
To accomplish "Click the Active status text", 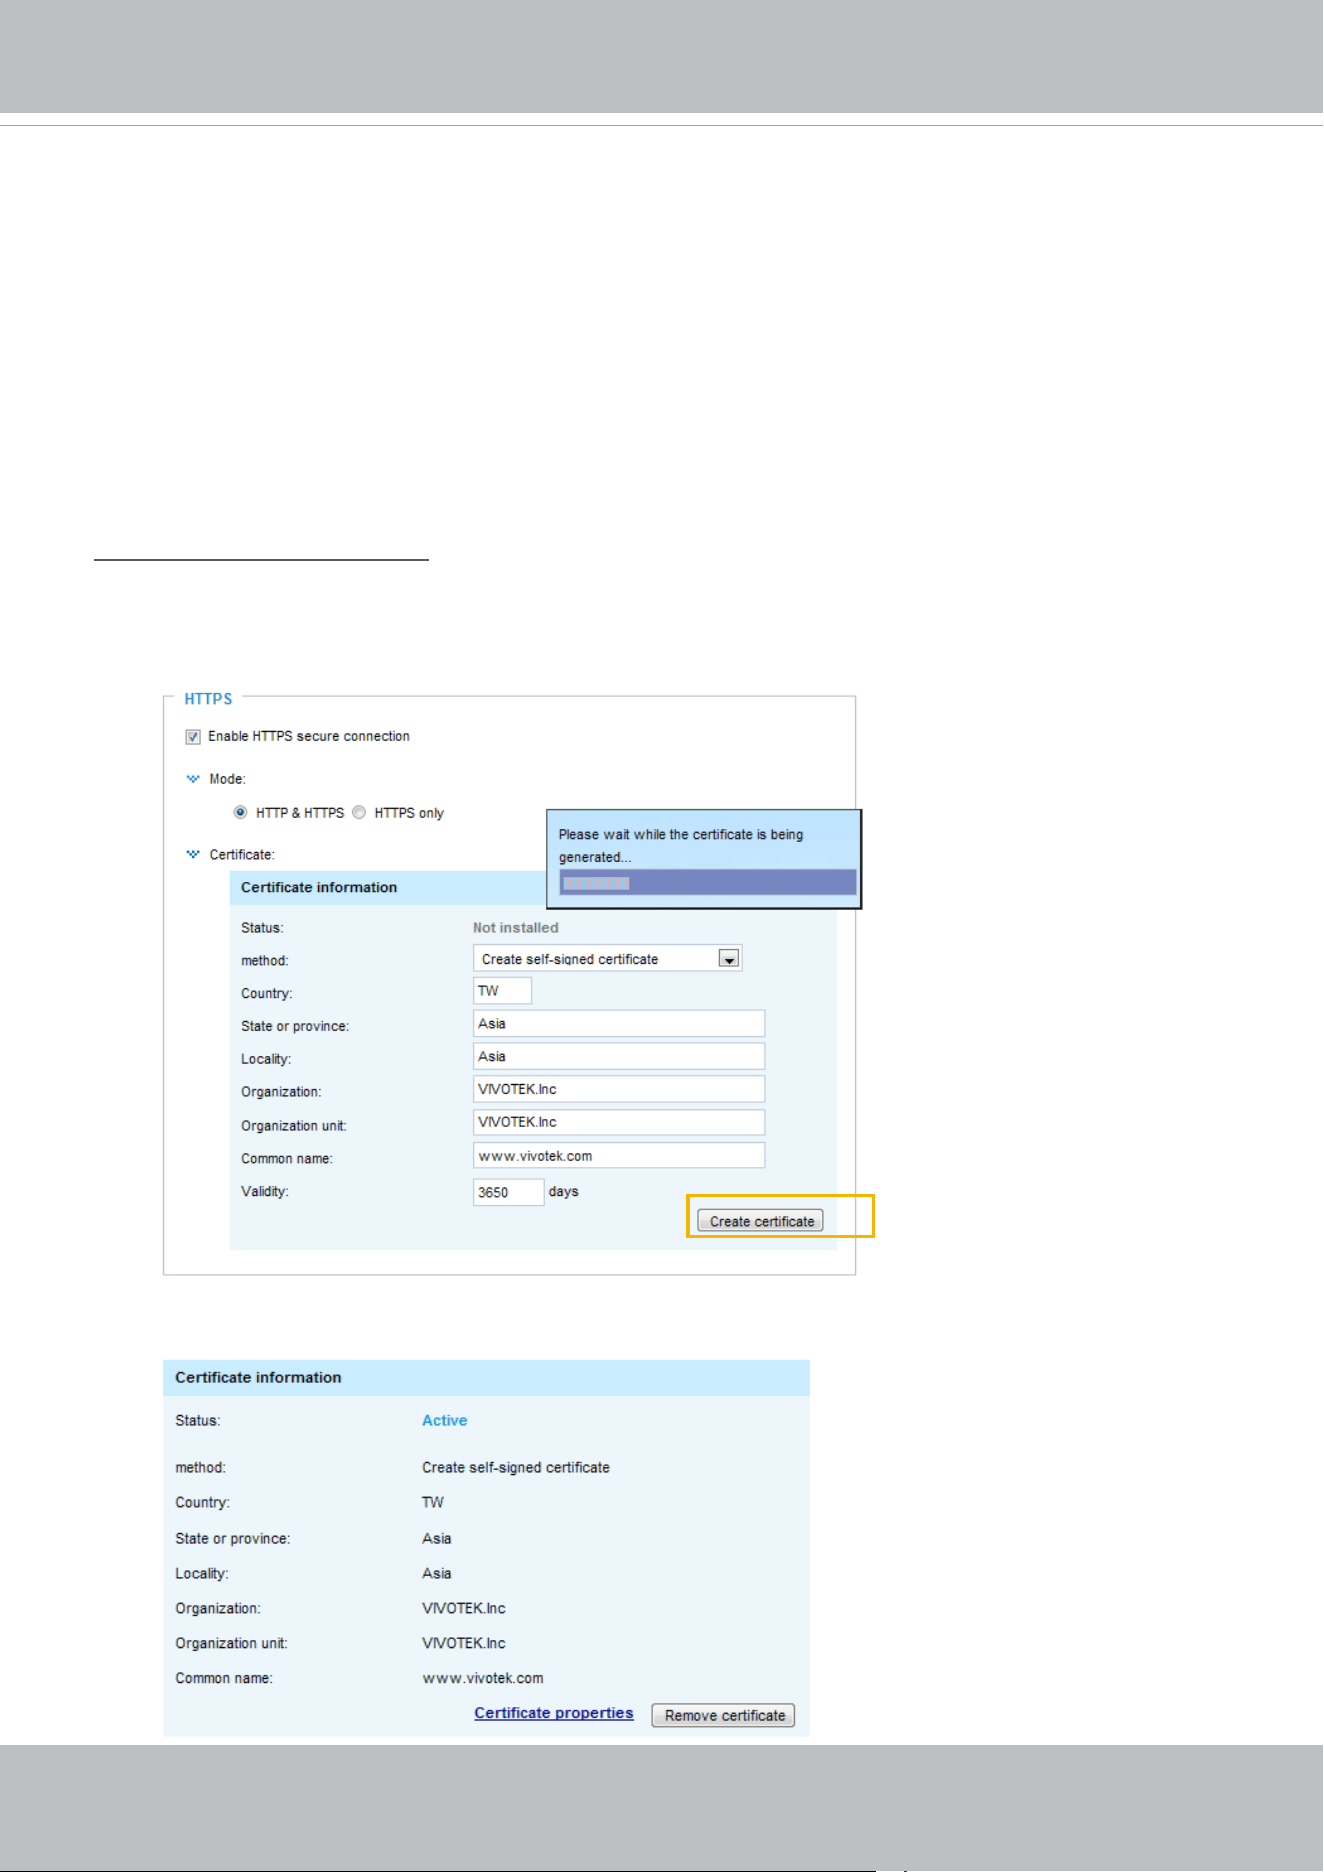I will click(x=444, y=1421).
